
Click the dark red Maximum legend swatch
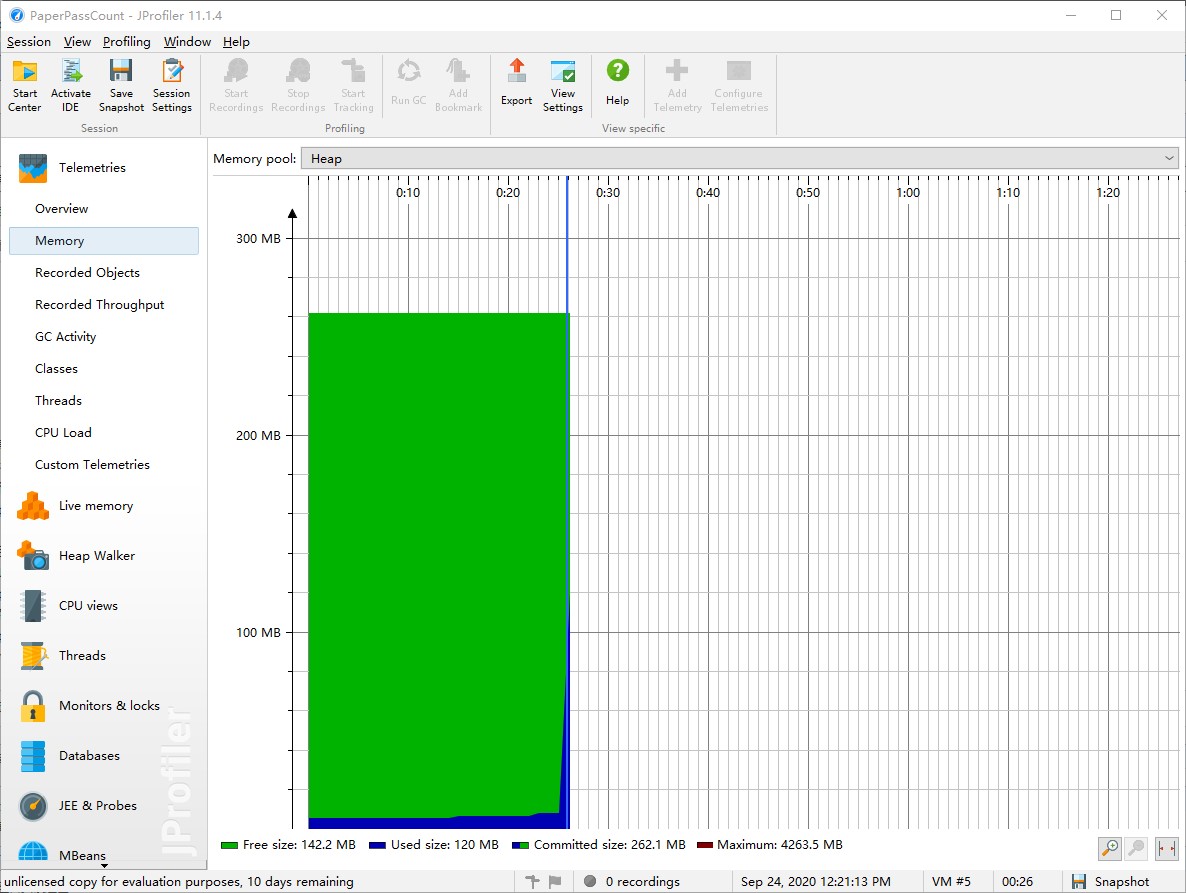[x=704, y=845]
